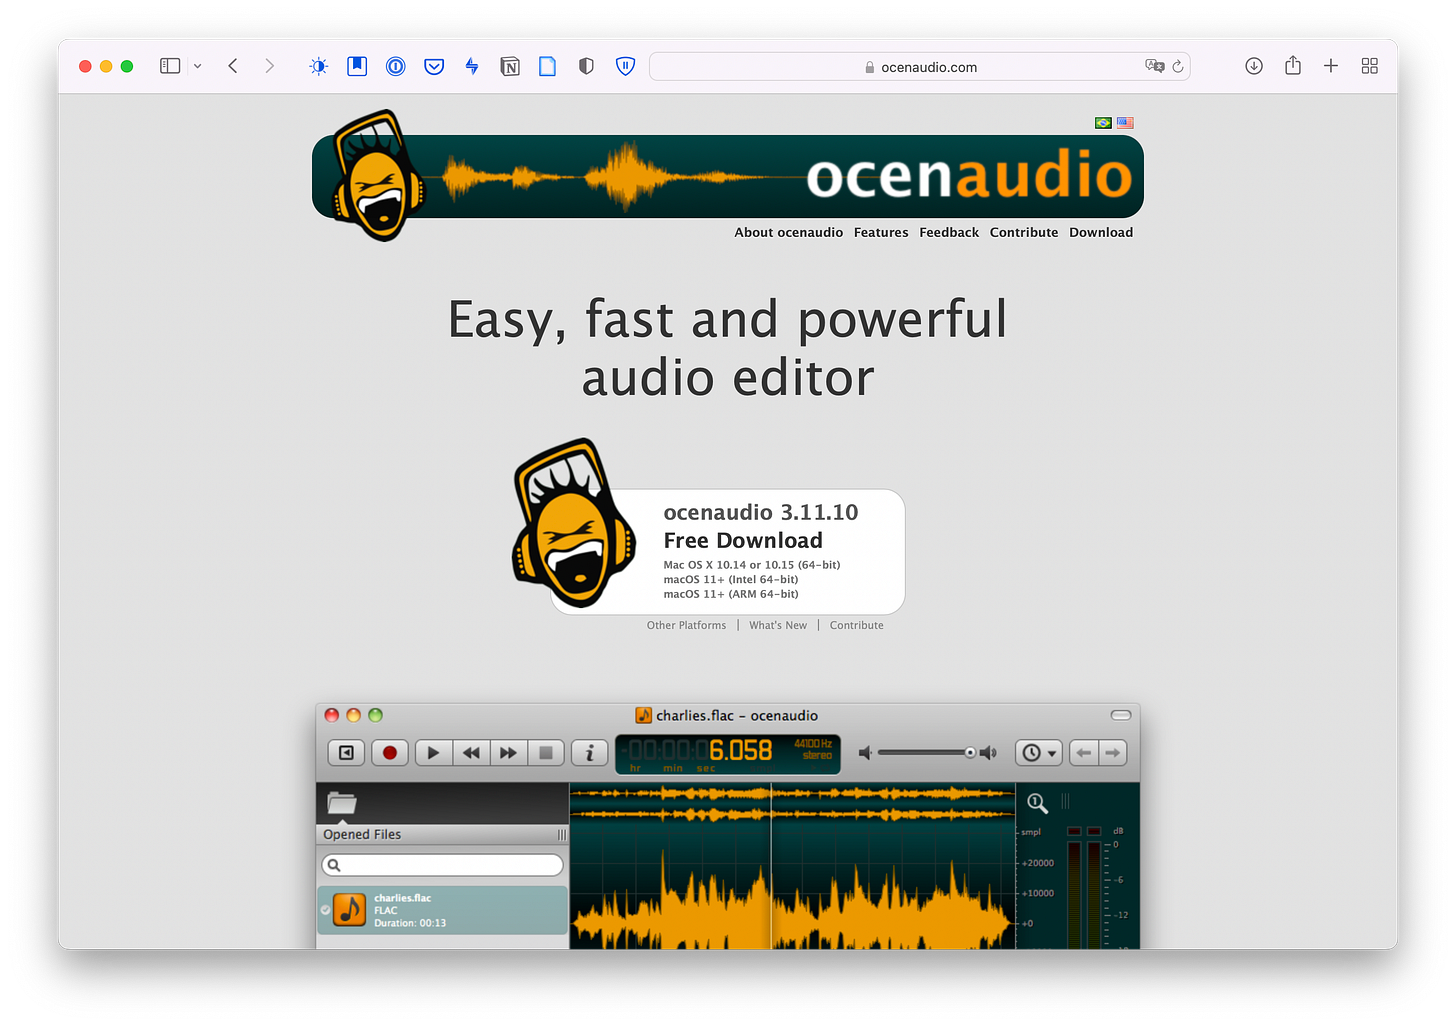
Task: Open the Feedback menu item
Action: [949, 232]
